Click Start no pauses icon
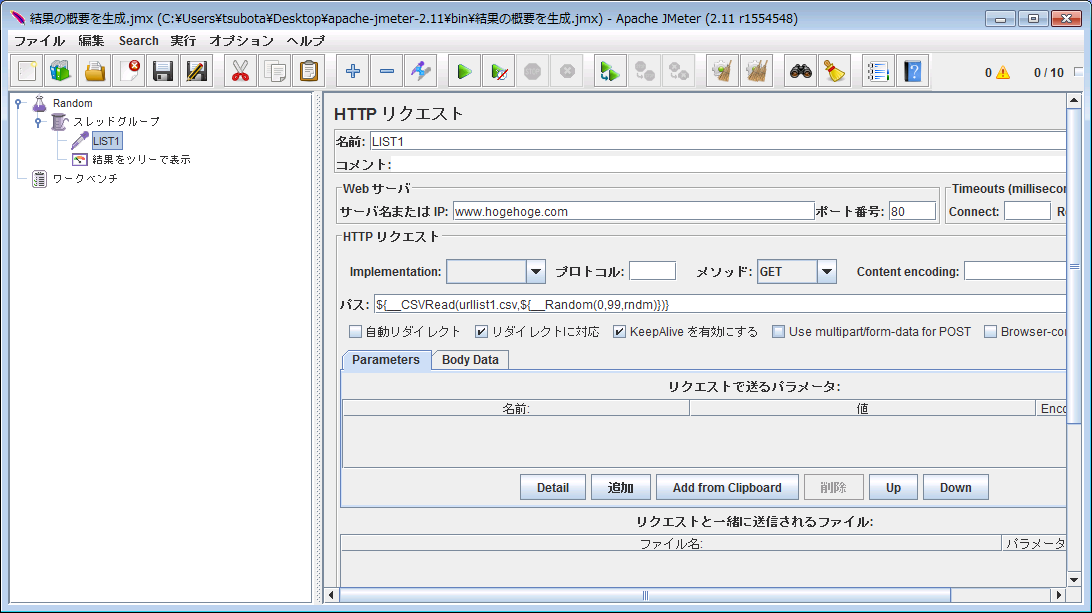 coord(499,71)
